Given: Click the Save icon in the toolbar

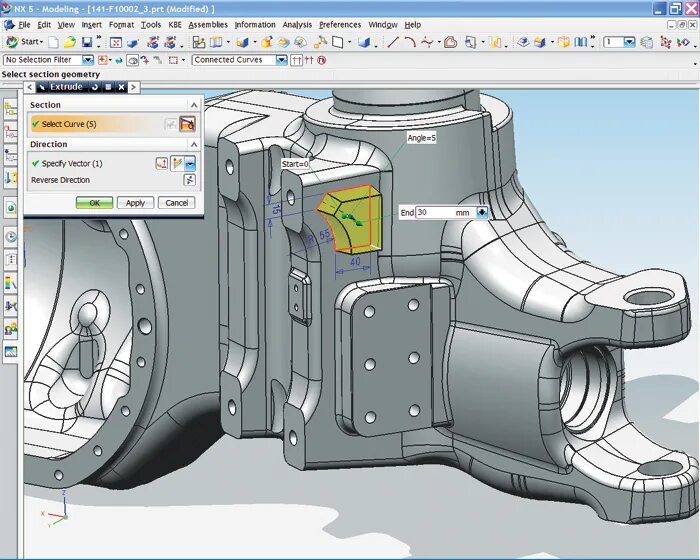Looking at the screenshot, I should (88, 42).
